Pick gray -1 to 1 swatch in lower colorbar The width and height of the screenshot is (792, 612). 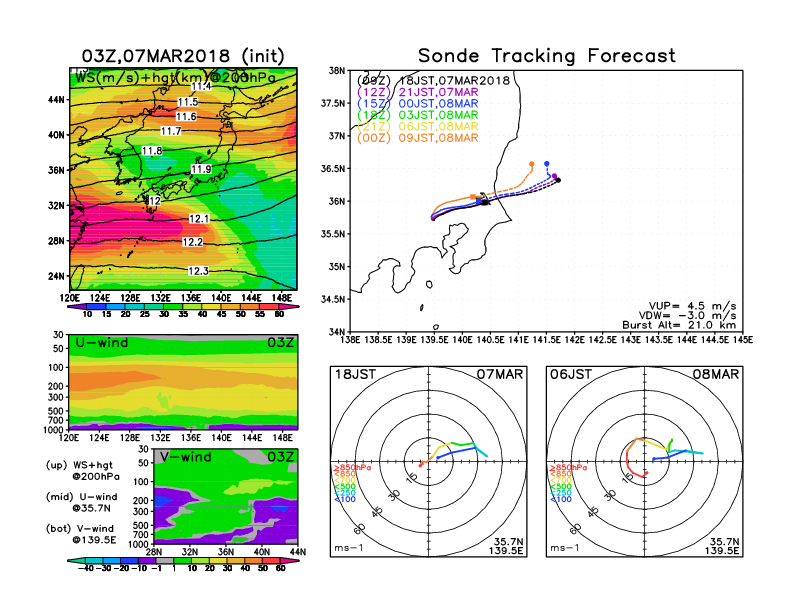pos(164,560)
